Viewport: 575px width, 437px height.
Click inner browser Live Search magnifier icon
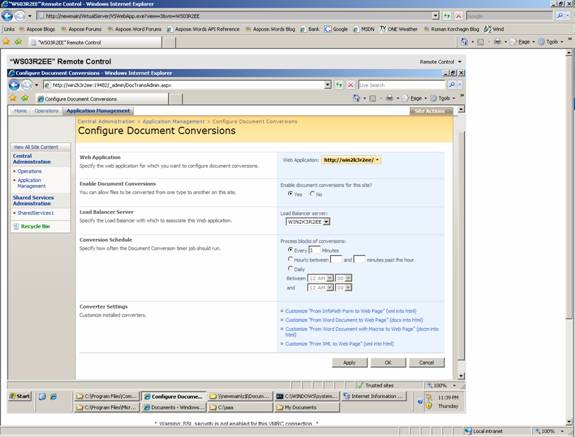452,85
